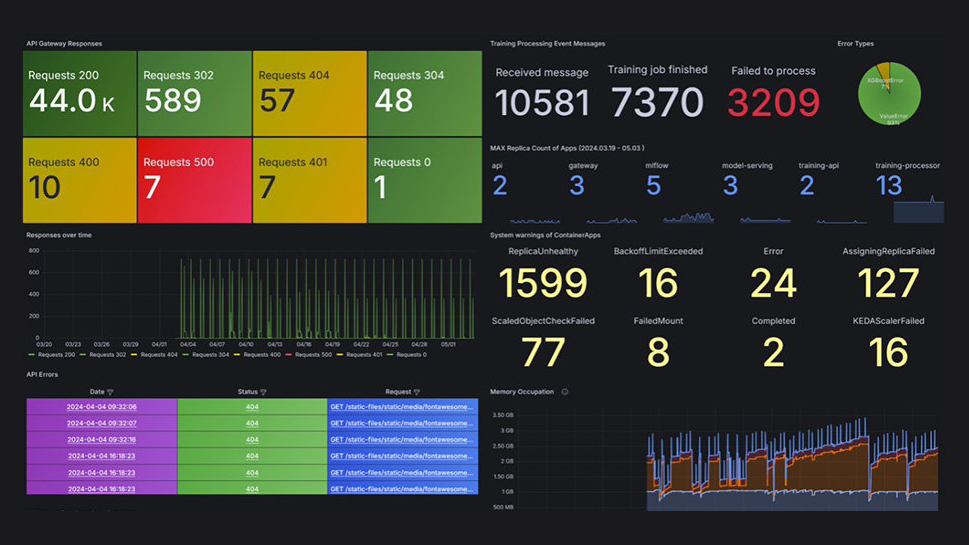Image resolution: width=969 pixels, height=545 pixels.
Task: Click the red Requests 500 stat tile
Action: 195,180
